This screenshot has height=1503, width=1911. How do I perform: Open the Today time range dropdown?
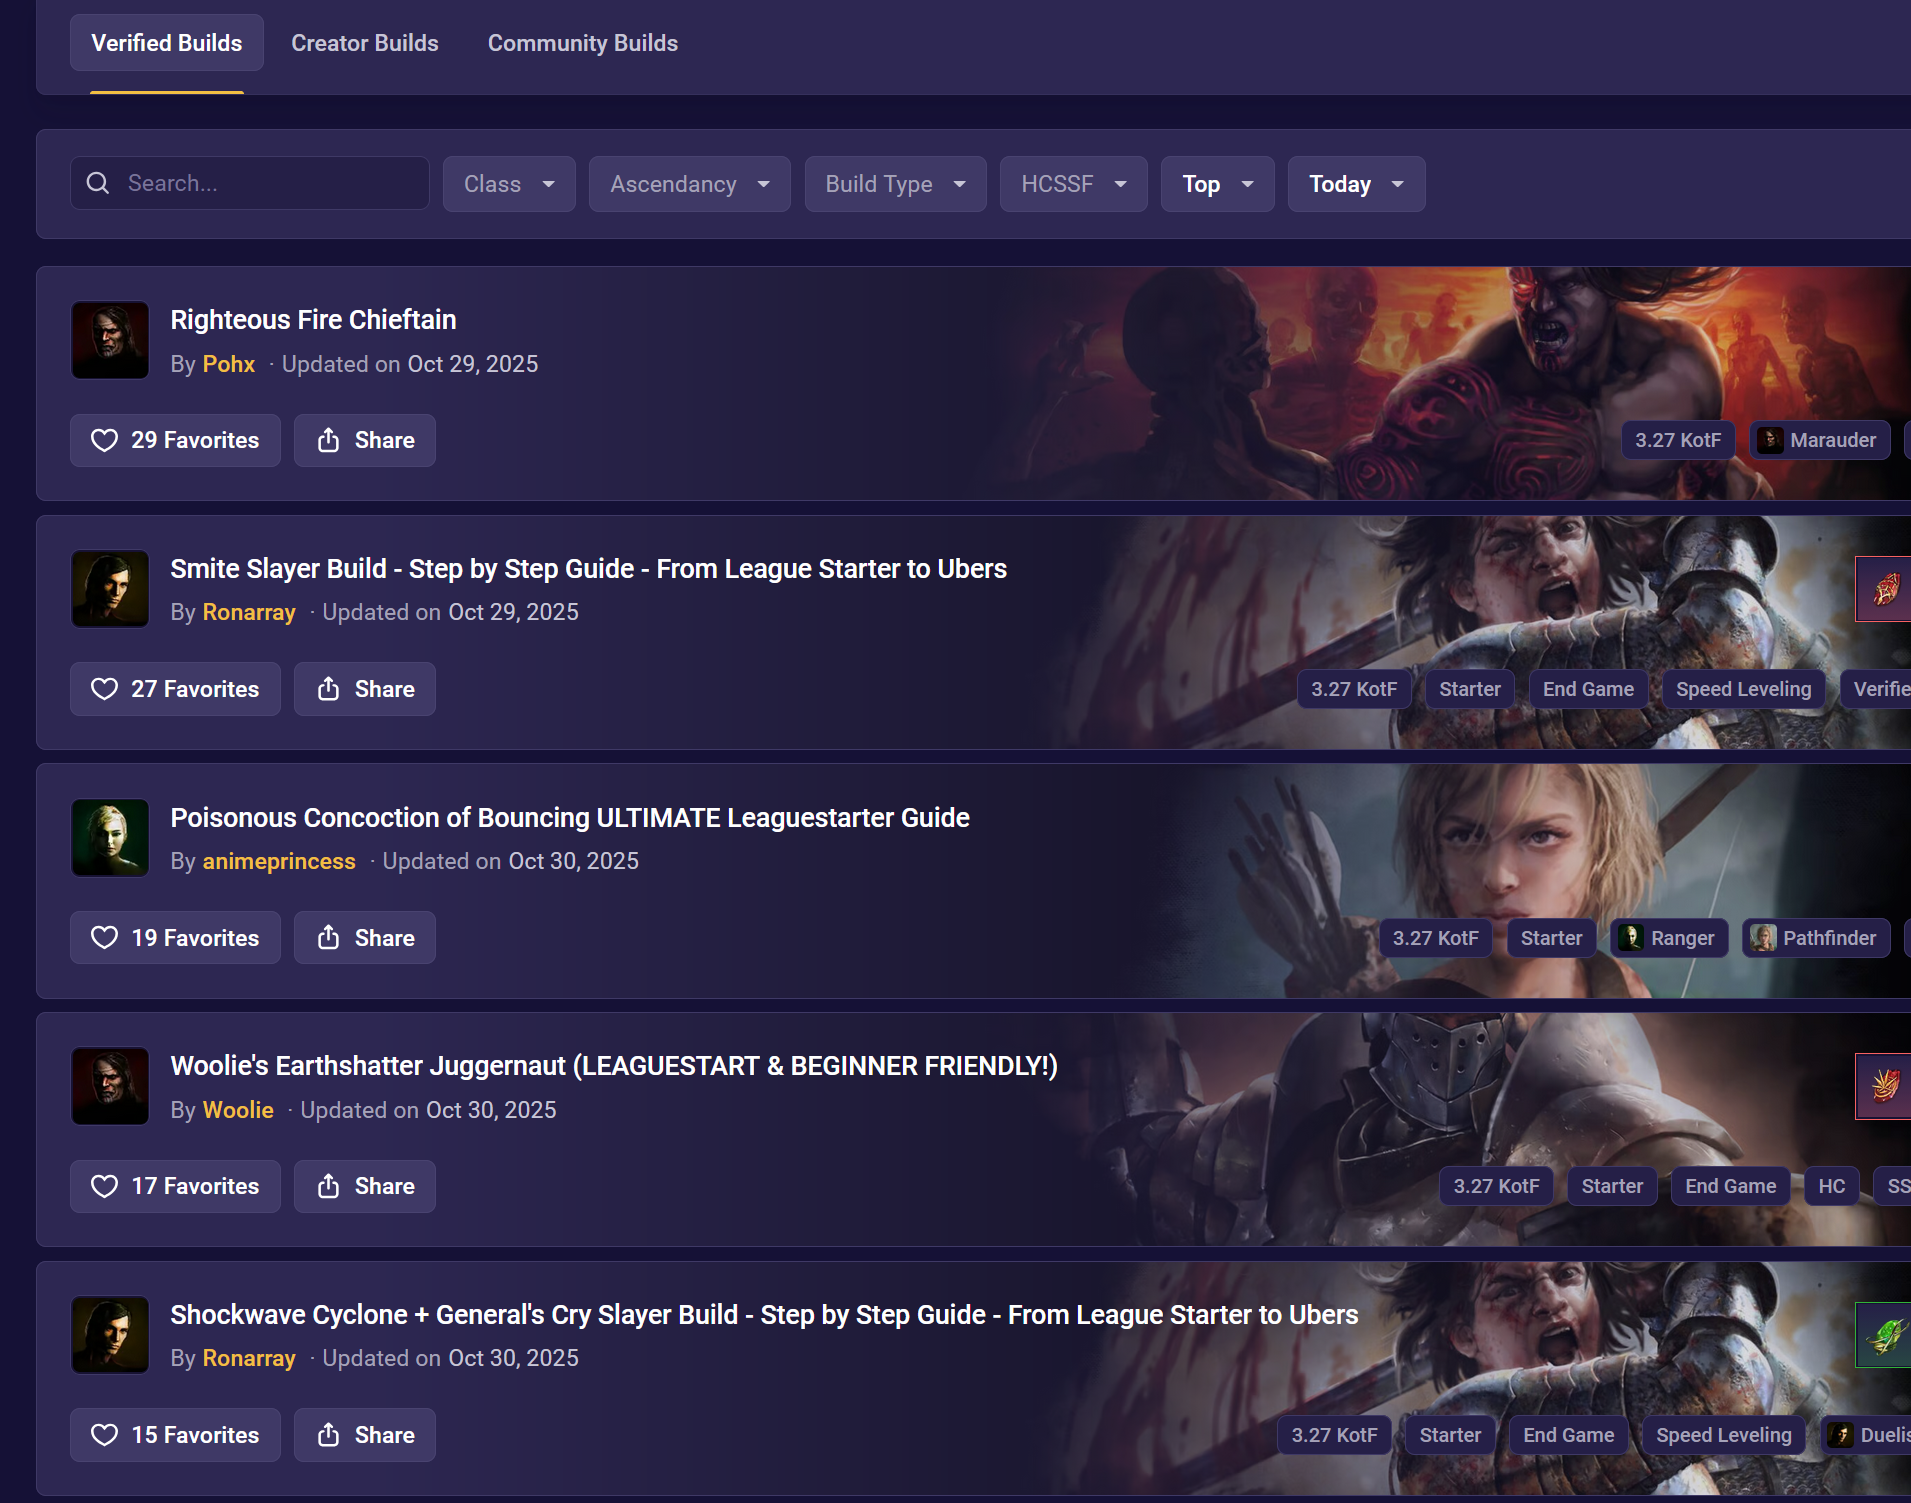1357,184
